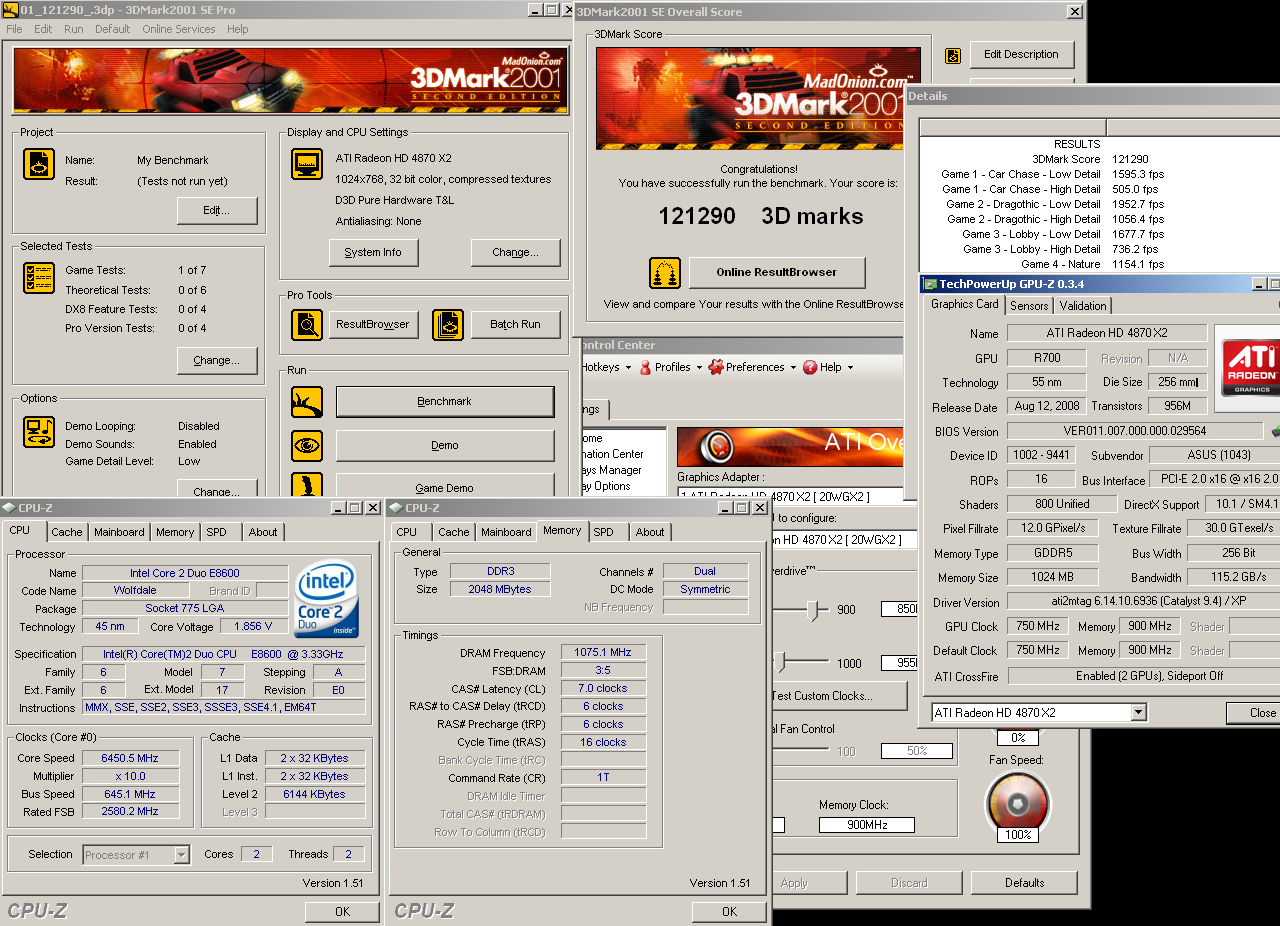Expand the Help menu arrow in Control Center
This screenshot has height=926, width=1280.
click(x=850, y=367)
